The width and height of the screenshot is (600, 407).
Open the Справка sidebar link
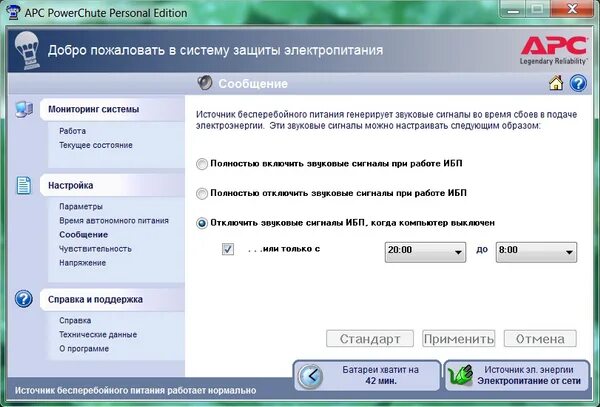click(x=75, y=321)
